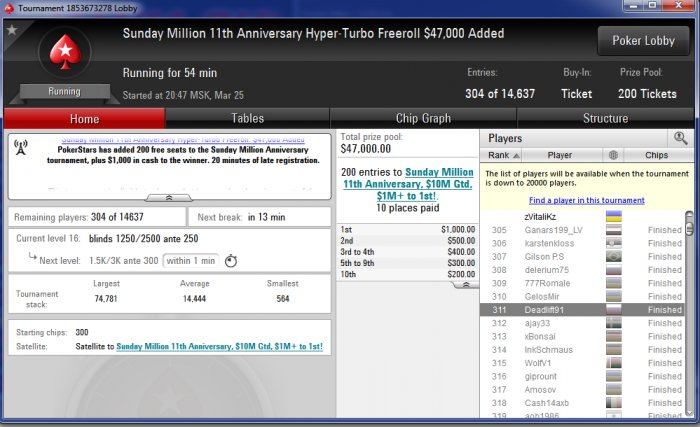700x427 pixels.
Task: Click Cash14axb's country flag
Action: pos(614,403)
